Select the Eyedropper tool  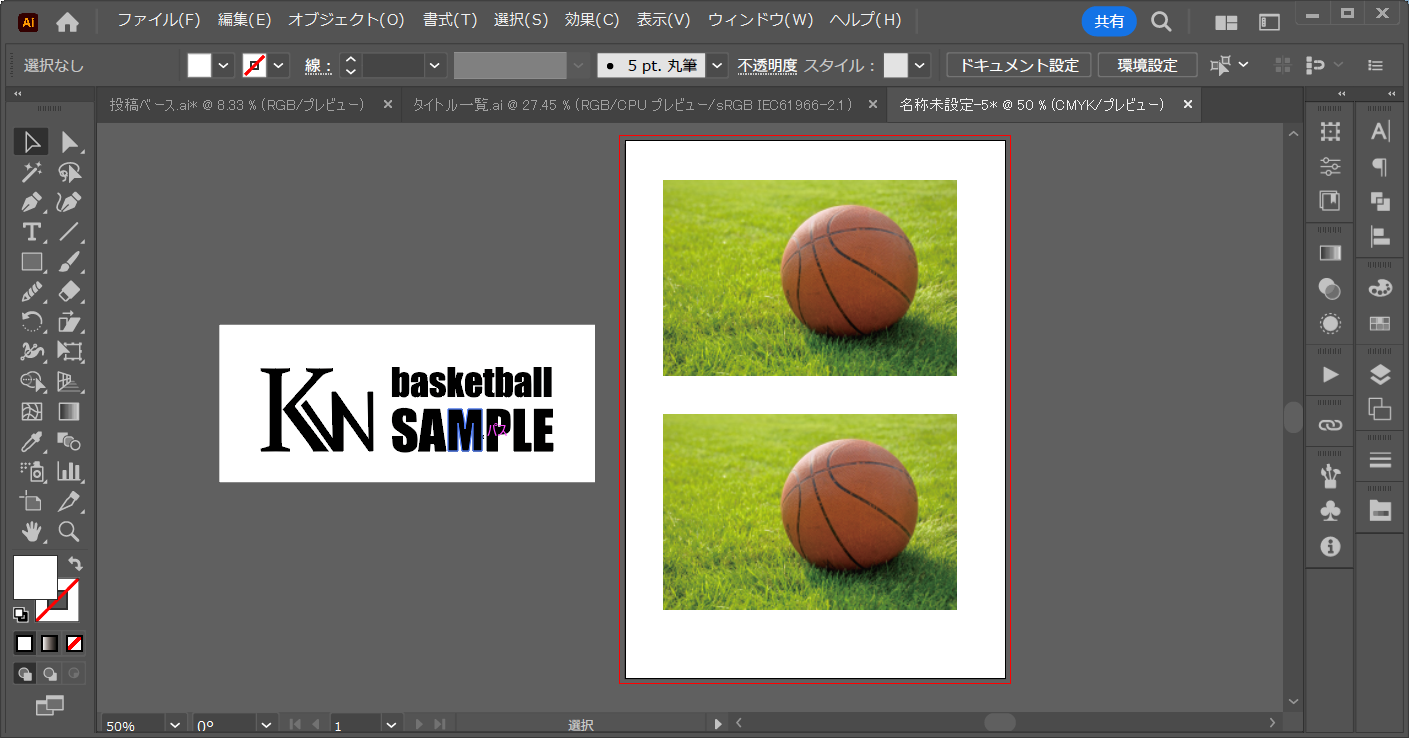tap(32, 441)
